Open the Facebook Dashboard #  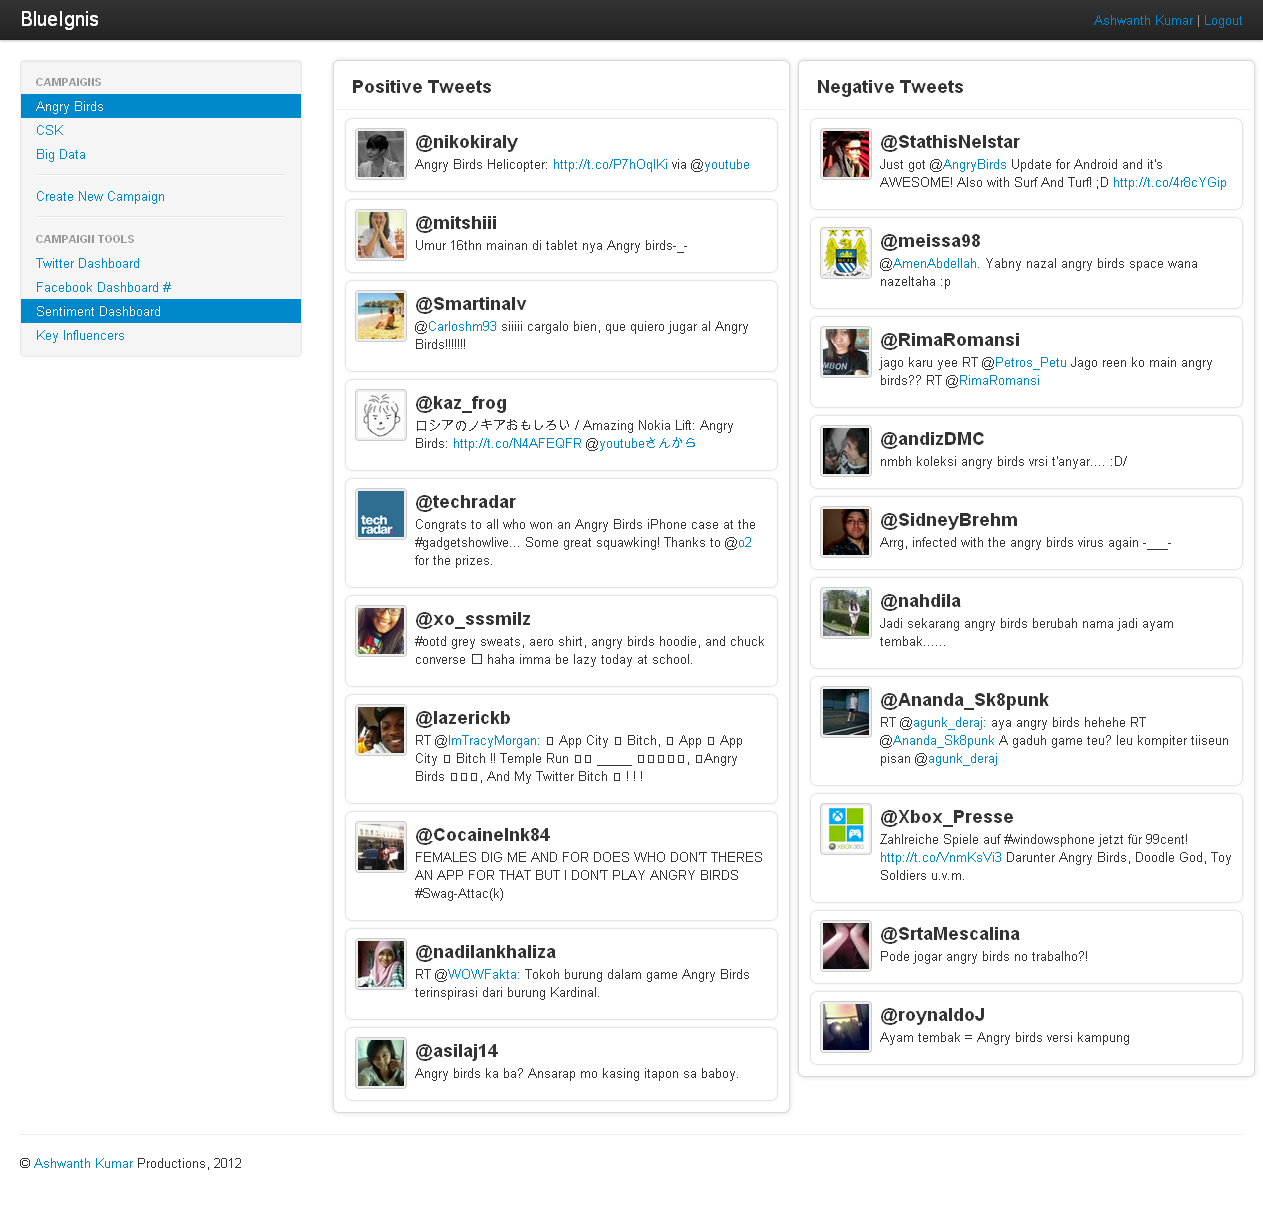click(x=161, y=287)
